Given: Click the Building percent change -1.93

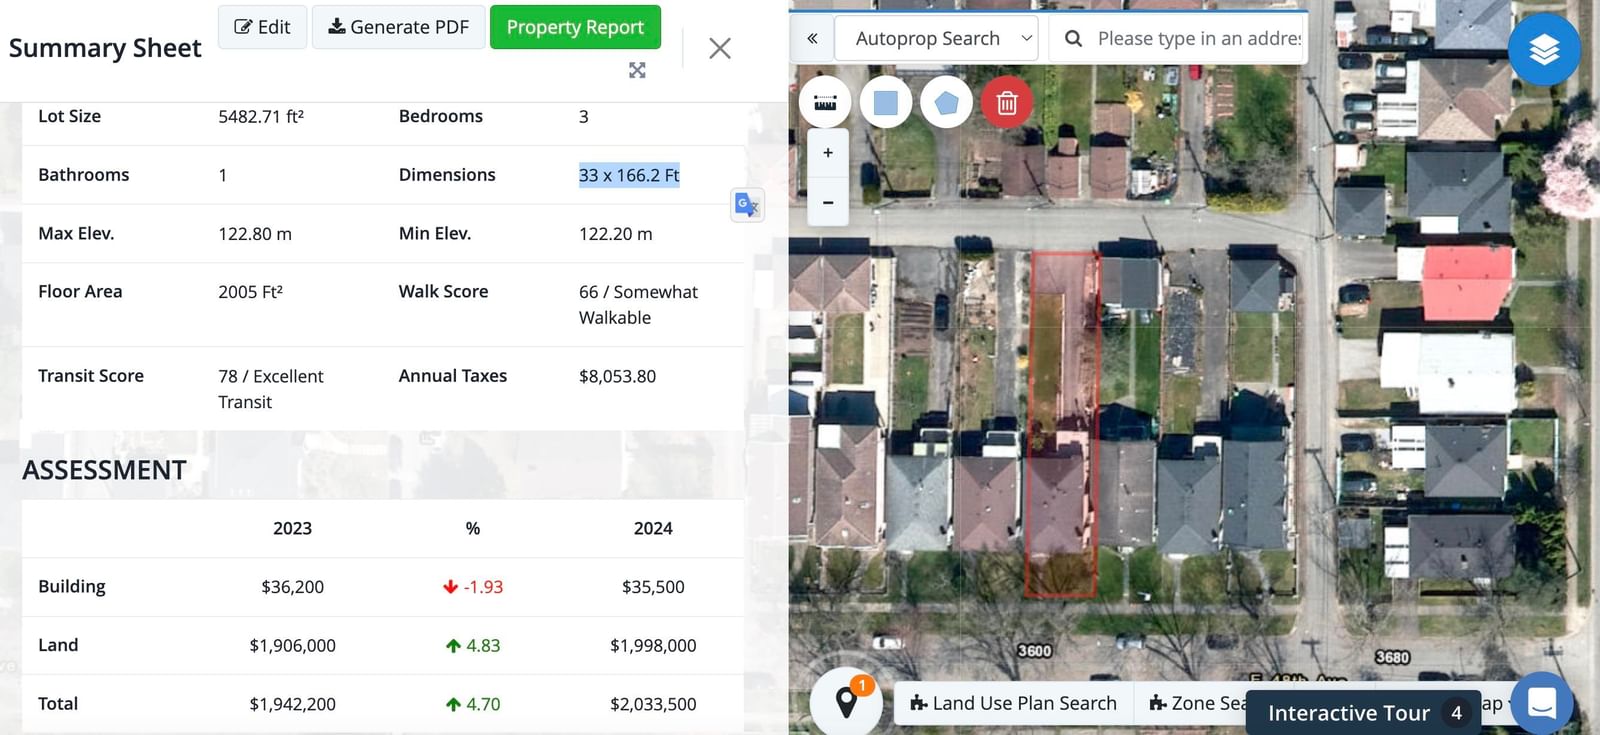Looking at the screenshot, I should click(473, 587).
